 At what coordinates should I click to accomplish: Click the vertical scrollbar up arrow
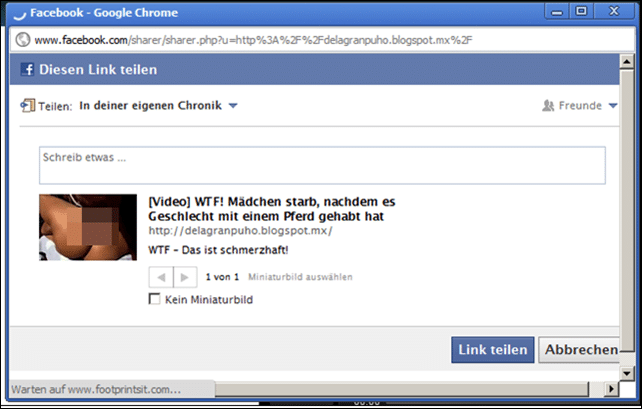coord(627,61)
